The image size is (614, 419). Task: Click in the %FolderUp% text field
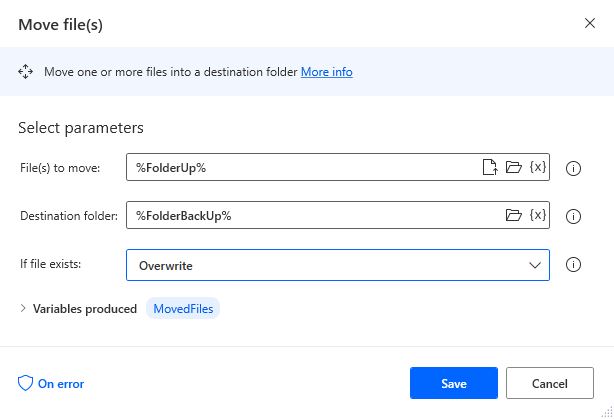(305, 167)
